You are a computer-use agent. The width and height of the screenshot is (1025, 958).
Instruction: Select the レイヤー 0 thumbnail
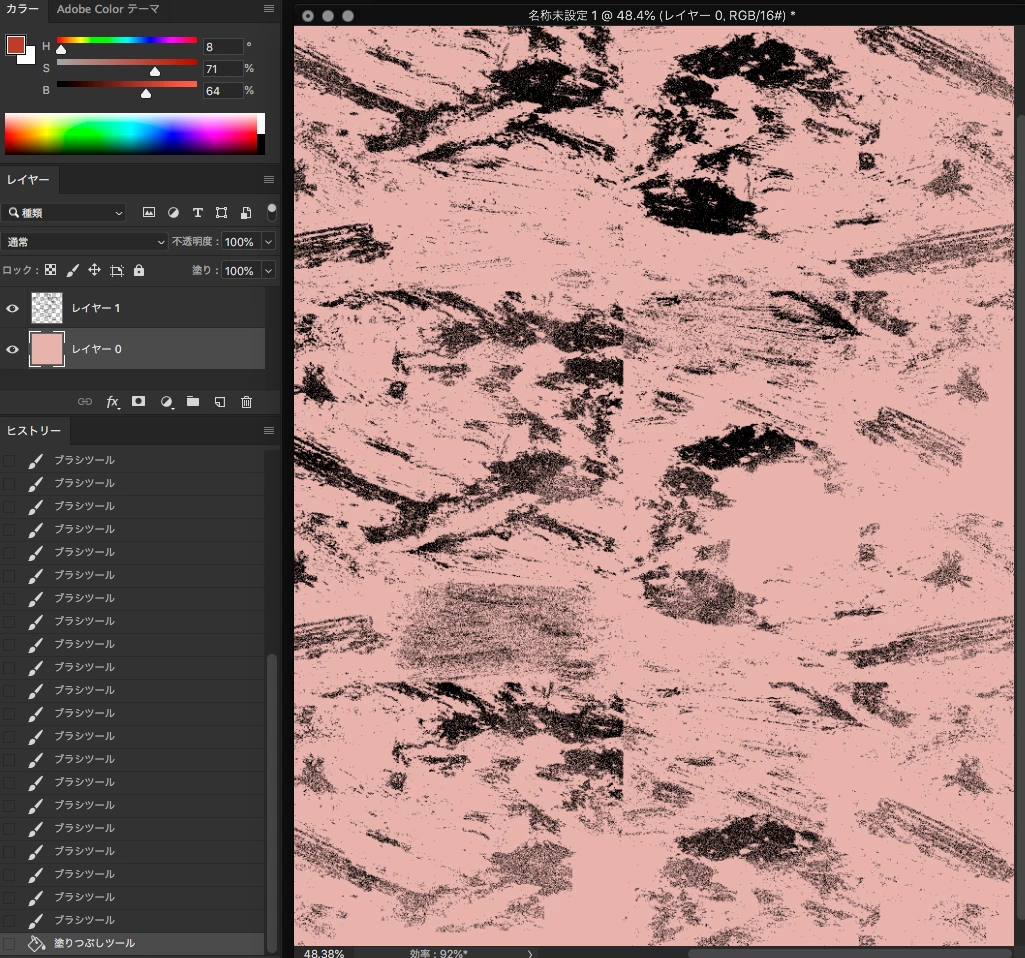[x=47, y=349]
